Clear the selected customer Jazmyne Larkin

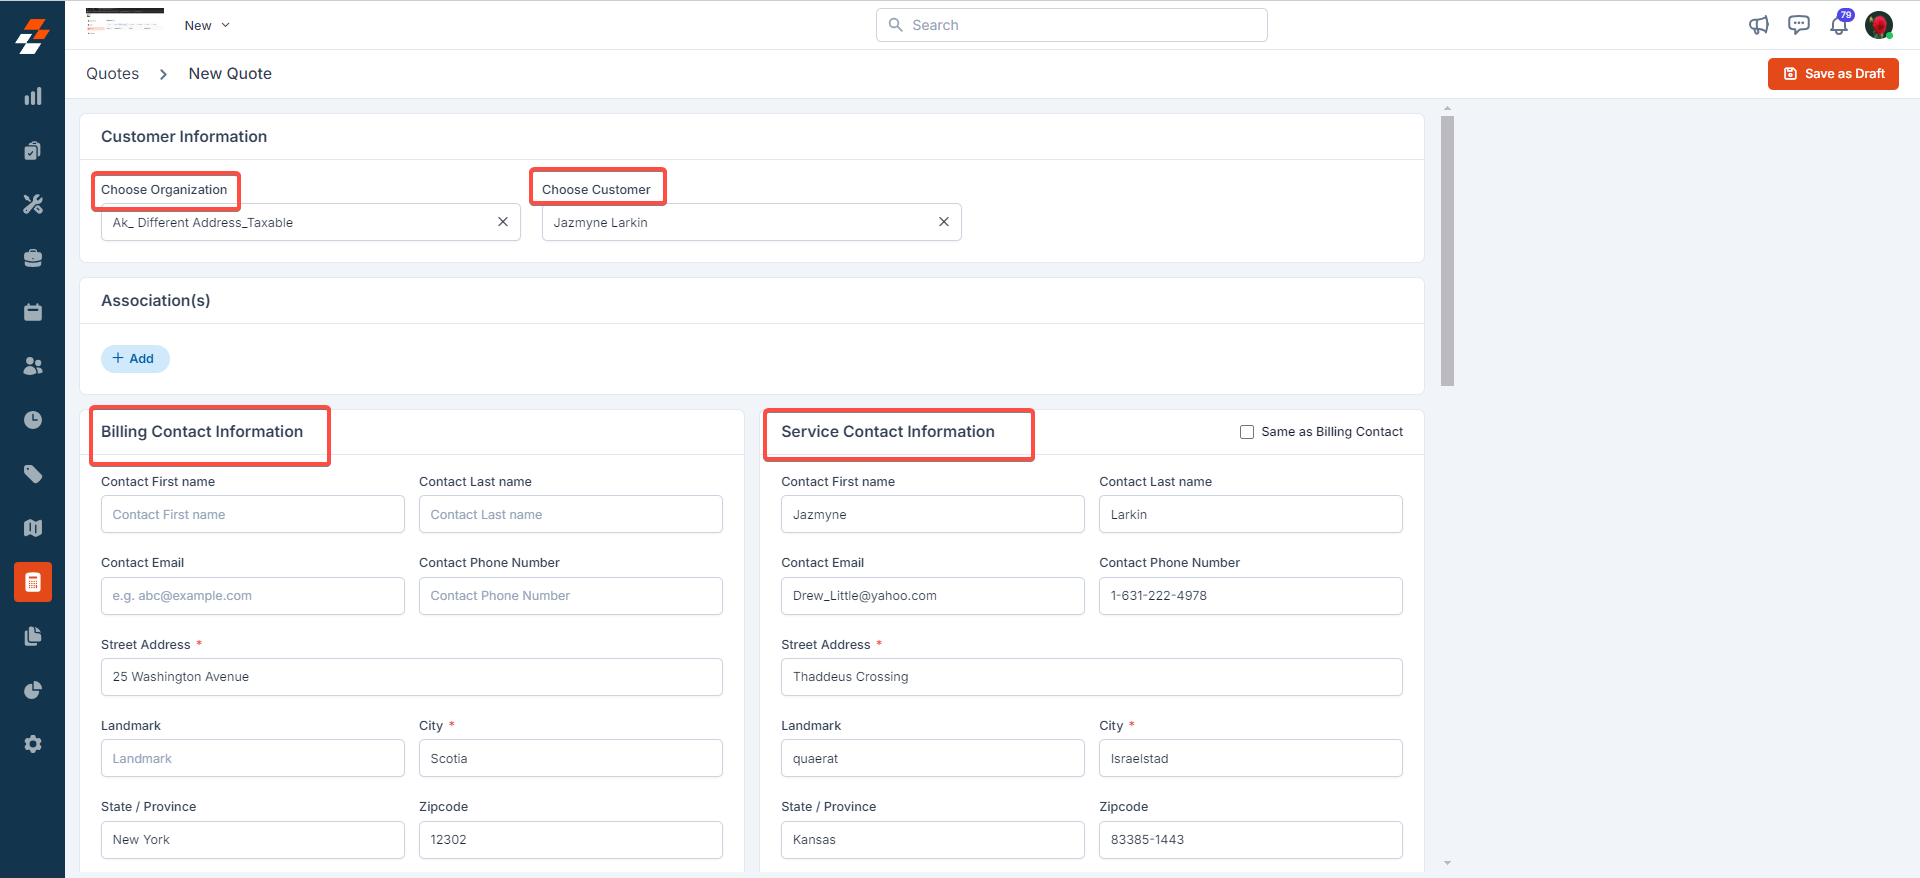(x=943, y=222)
